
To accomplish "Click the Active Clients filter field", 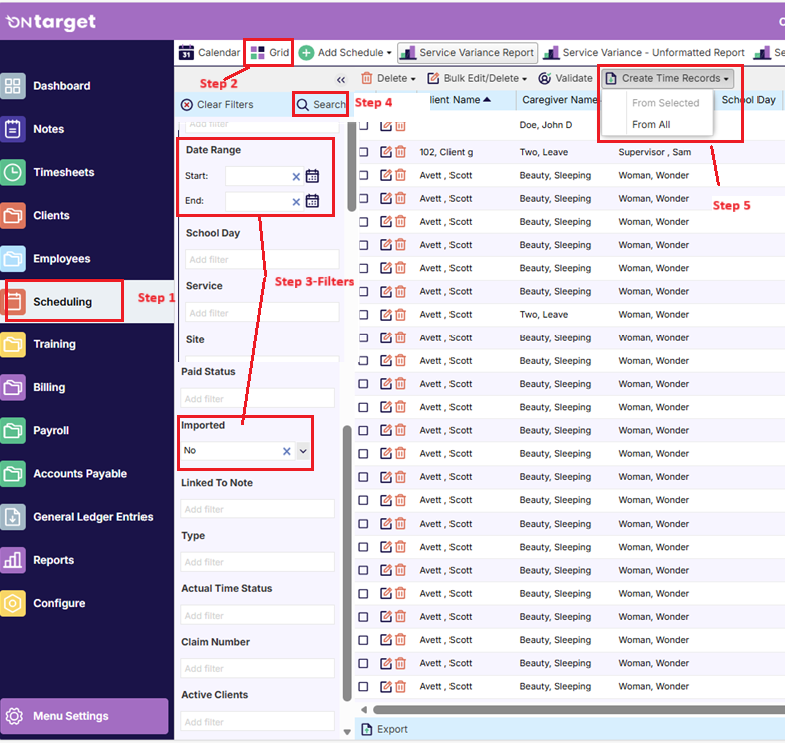I will [257, 721].
